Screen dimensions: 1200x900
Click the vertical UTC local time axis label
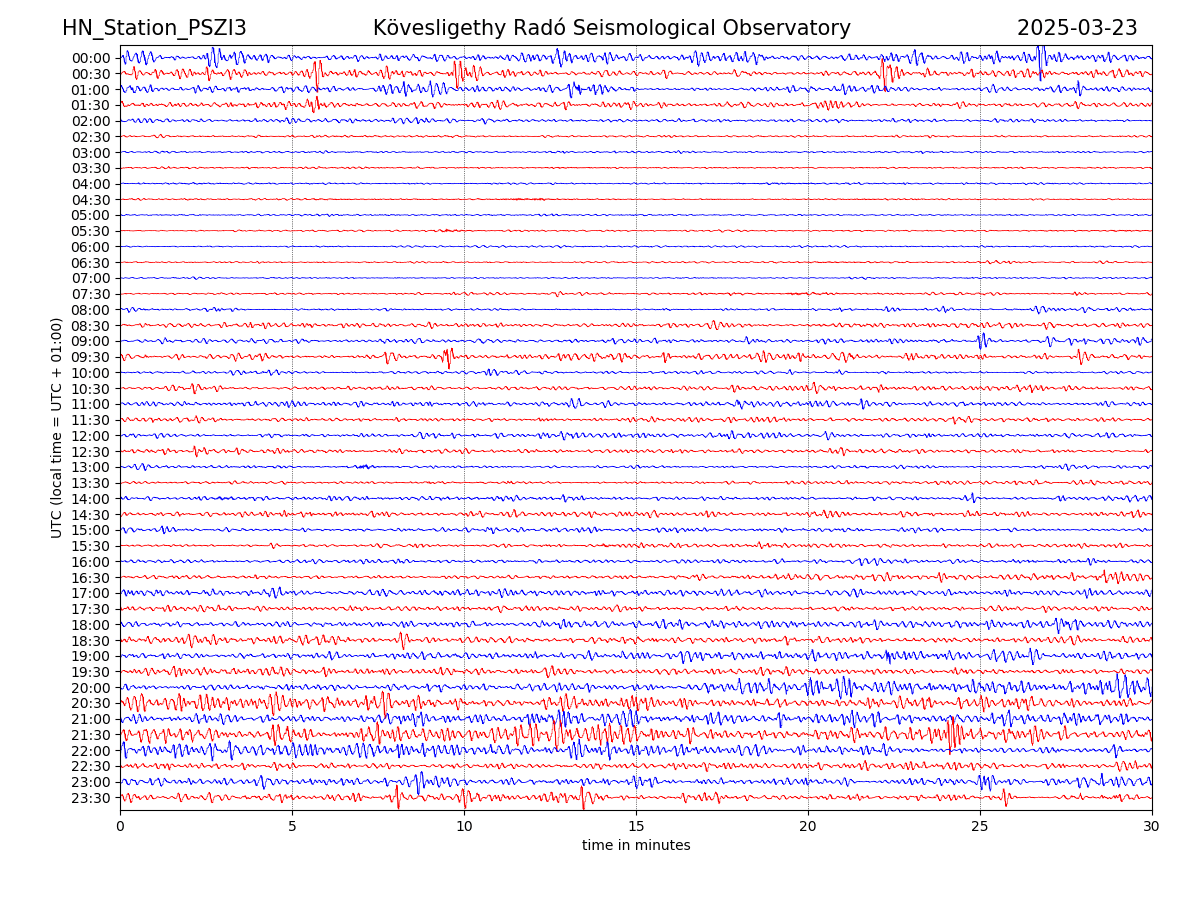57,427
